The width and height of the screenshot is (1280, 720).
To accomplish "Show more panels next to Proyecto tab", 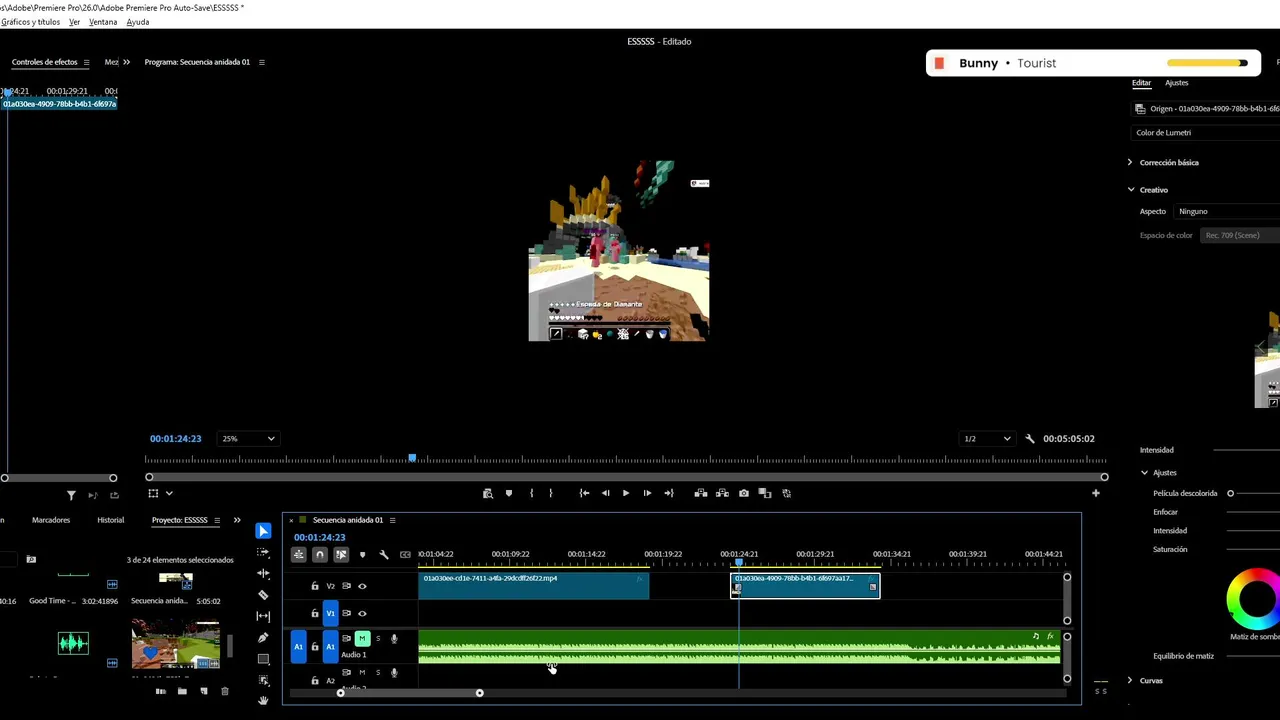I will (x=237, y=520).
